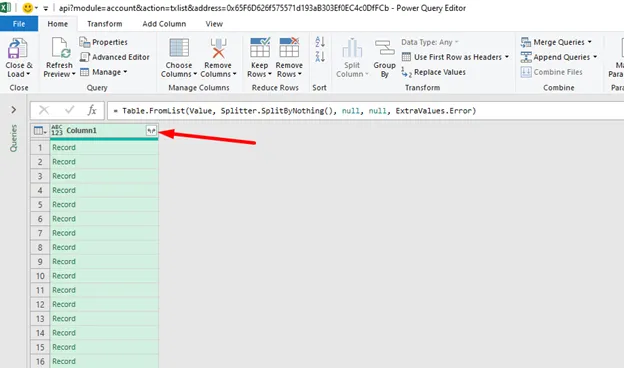The height and width of the screenshot is (368, 624).
Task: Click Combine Files
Action: coord(552,72)
